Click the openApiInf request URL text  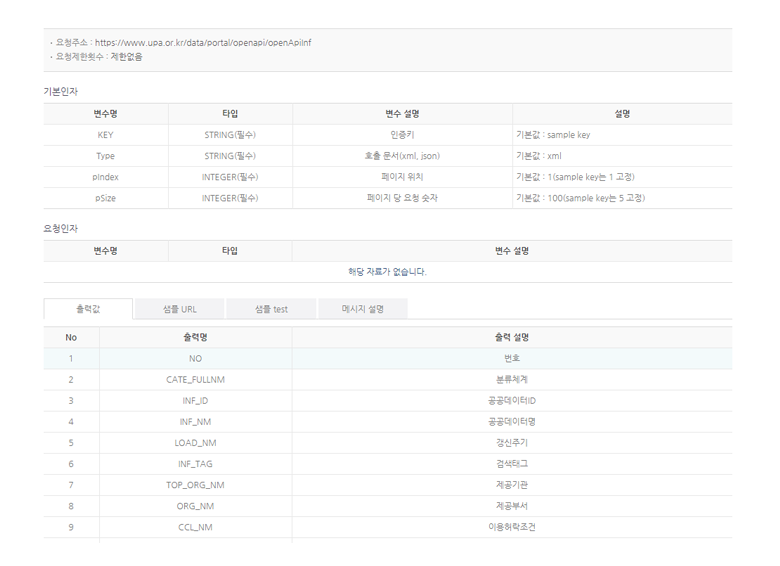(203, 43)
